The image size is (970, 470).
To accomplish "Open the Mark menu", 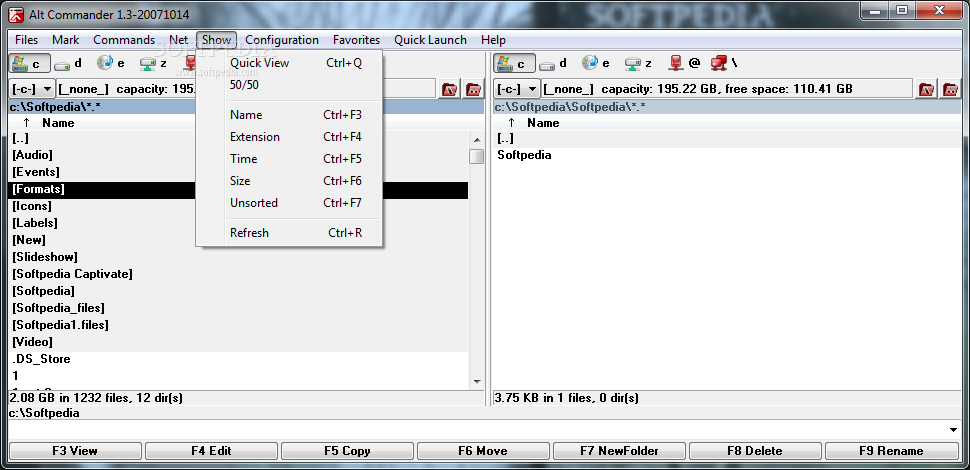I will tap(66, 40).
